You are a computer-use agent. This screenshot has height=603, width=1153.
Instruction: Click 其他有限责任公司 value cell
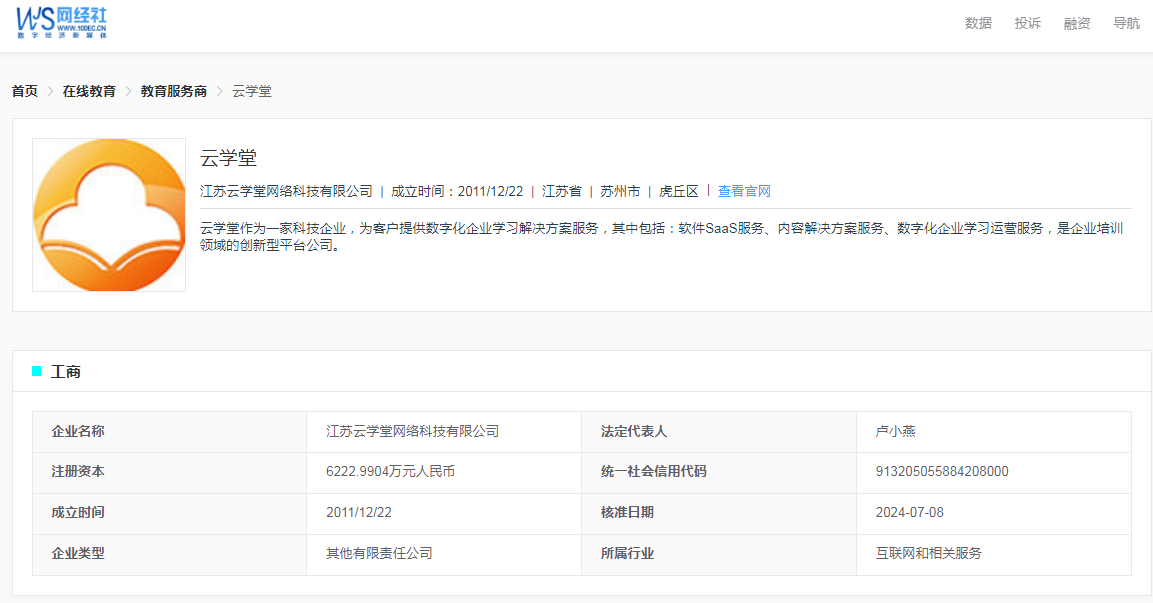pyautogui.click(x=444, y=554)
